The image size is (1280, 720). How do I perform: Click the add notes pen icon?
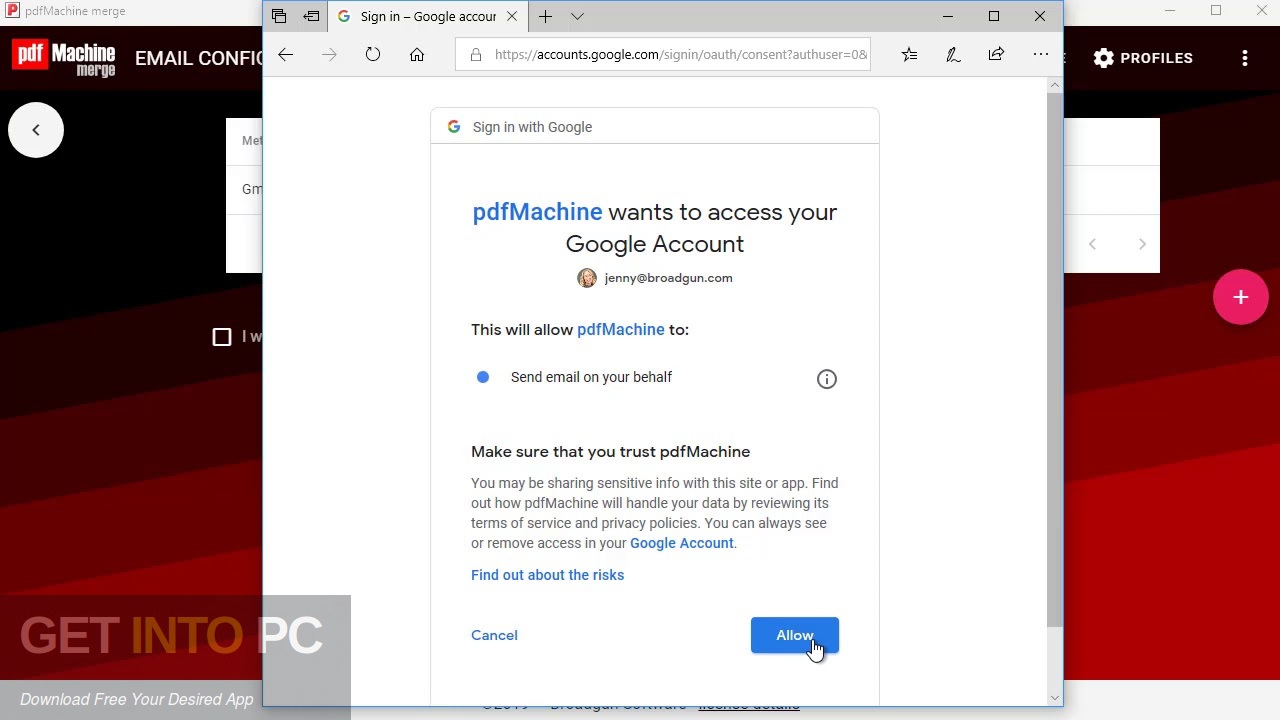click(953, 55)
